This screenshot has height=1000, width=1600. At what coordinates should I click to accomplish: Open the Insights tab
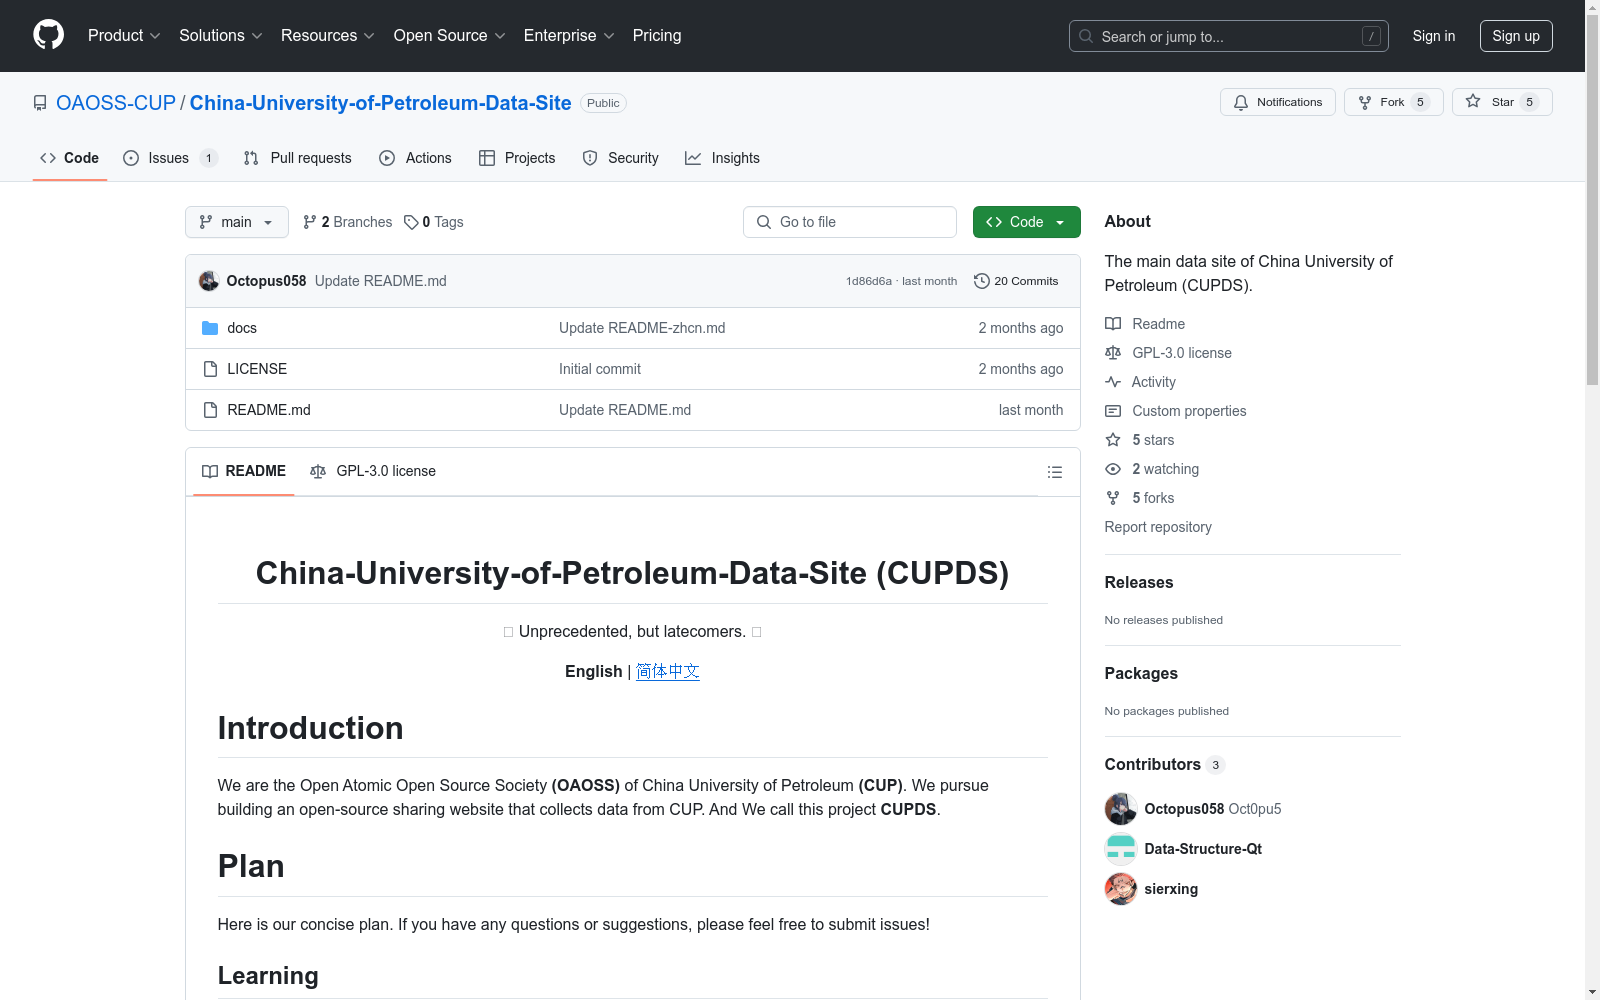coord(722,158)
